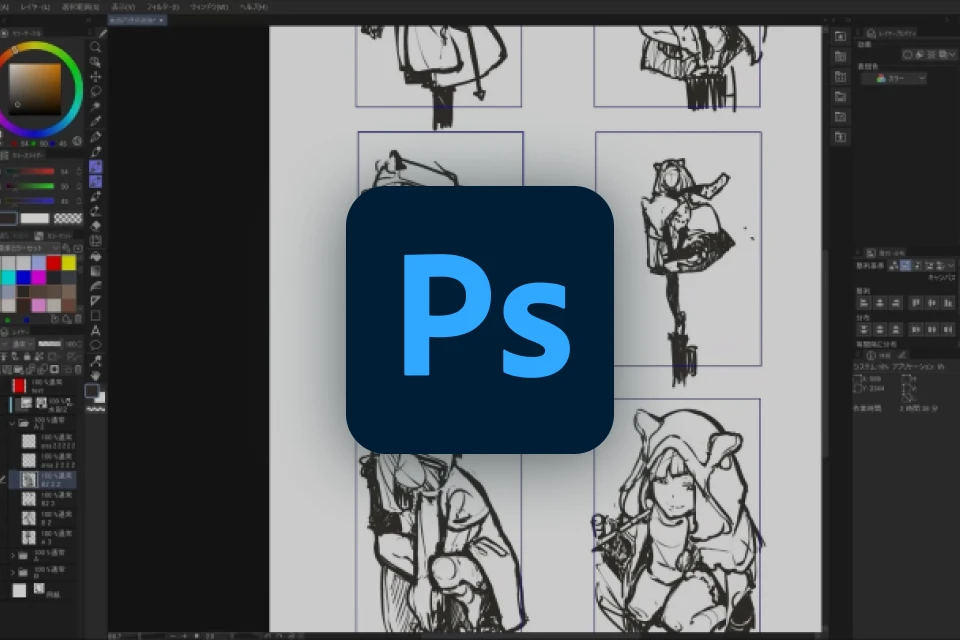
Task: Open the alignment reference dropdown arrow
Action: point(951,265)
